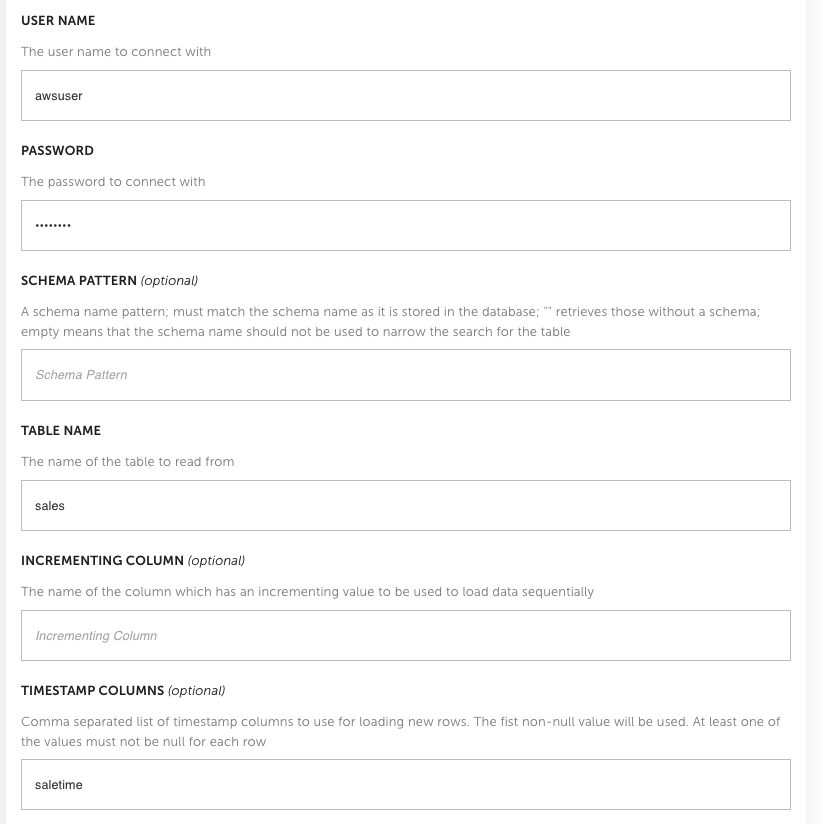Image resolution: width=823 pixels, height=824 pixels.
Task: Click the TABLE NAME heading label
Action: 61,430
